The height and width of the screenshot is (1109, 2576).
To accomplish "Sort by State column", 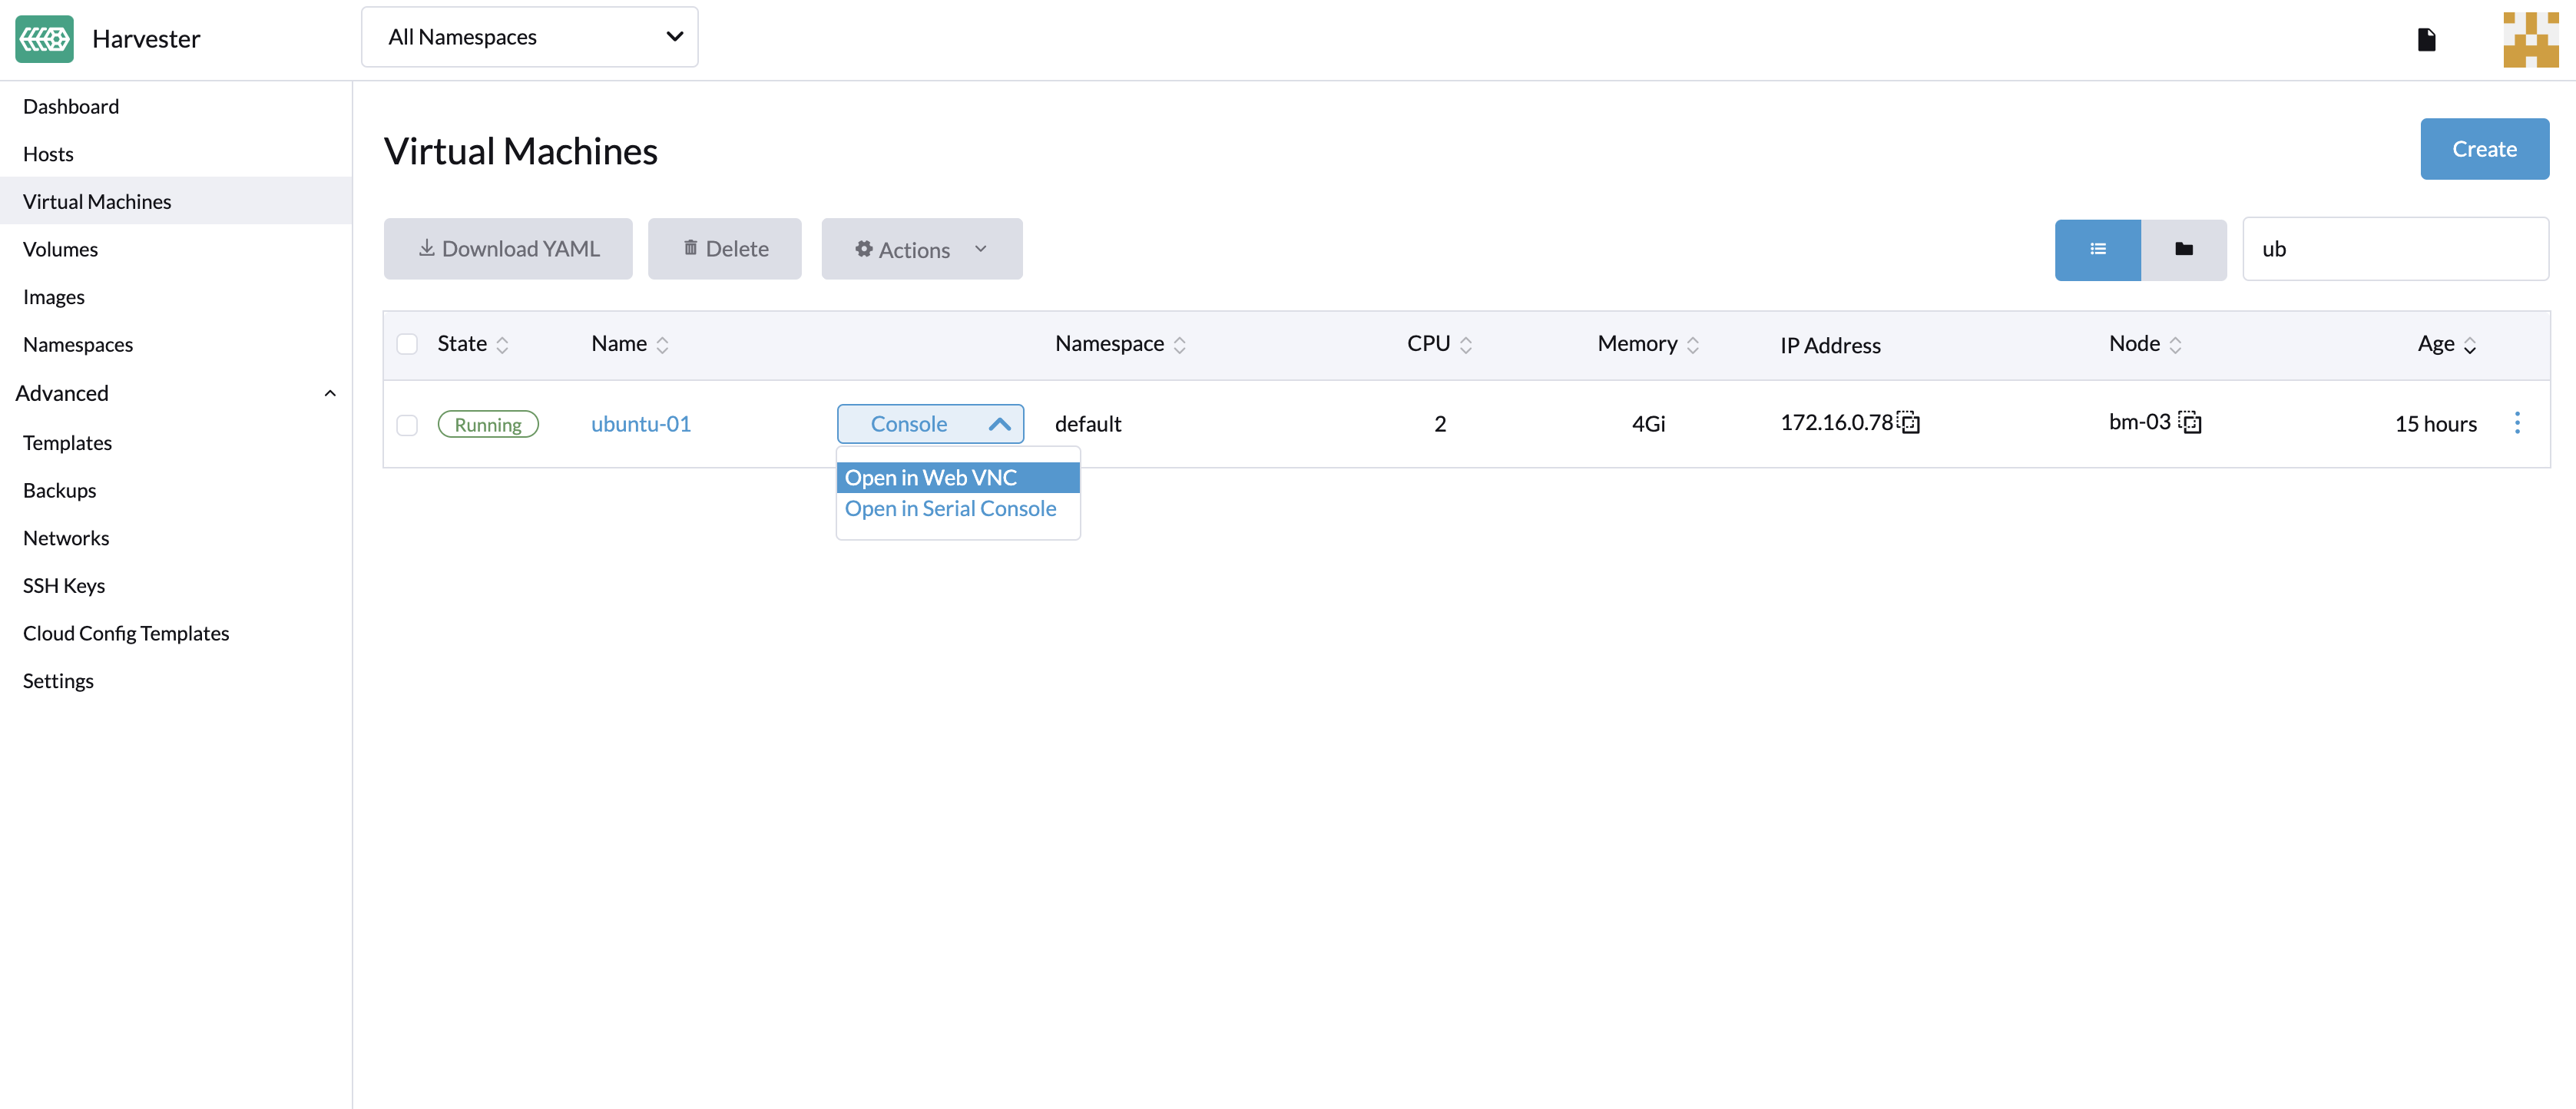I will (473, 344).
